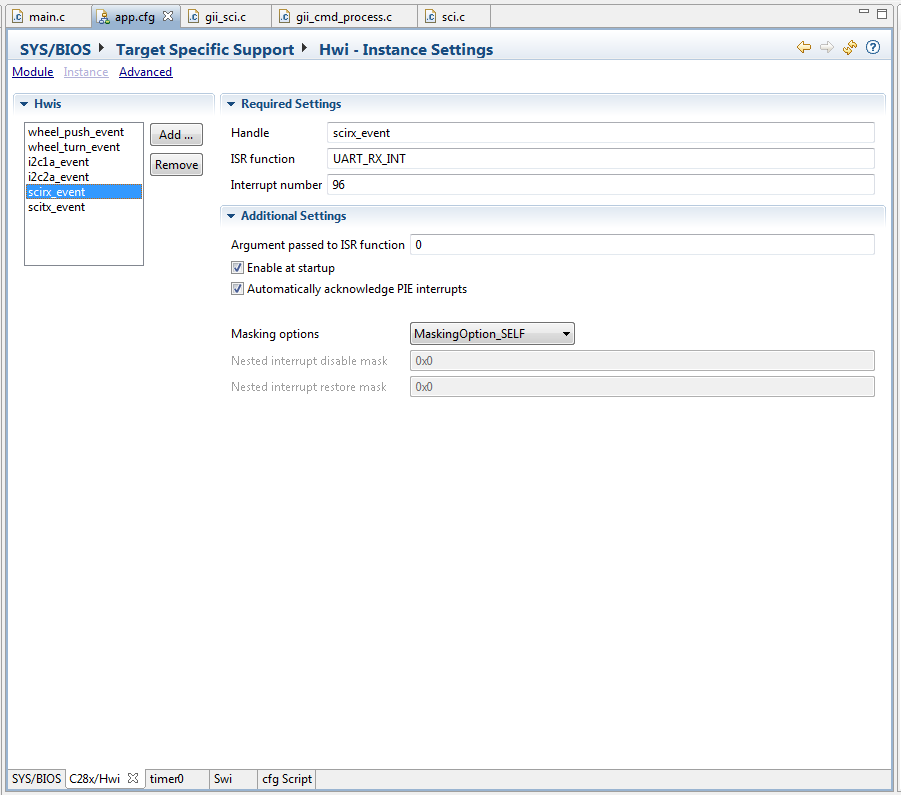
Task: Open the Advanced configuration link
Action: coord(145,71)
